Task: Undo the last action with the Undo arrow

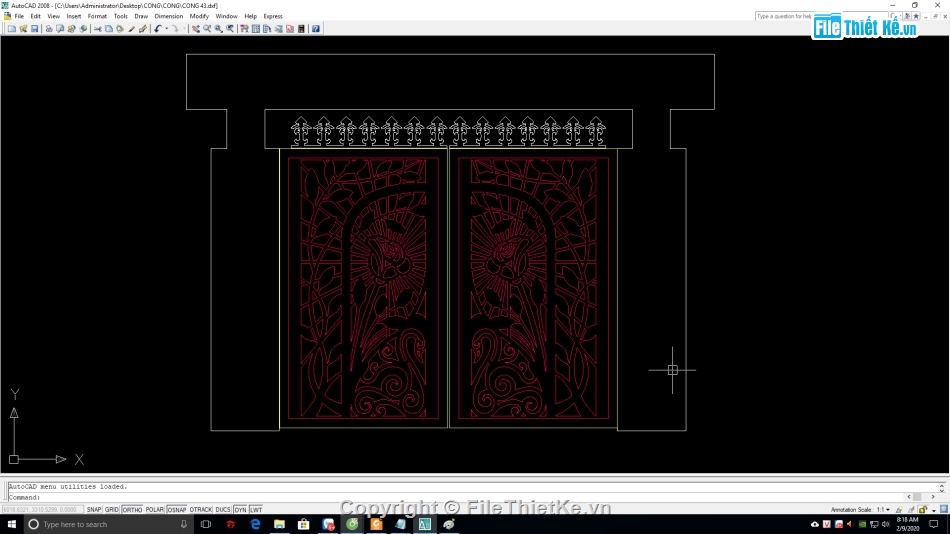Action: tap(158, 28)
